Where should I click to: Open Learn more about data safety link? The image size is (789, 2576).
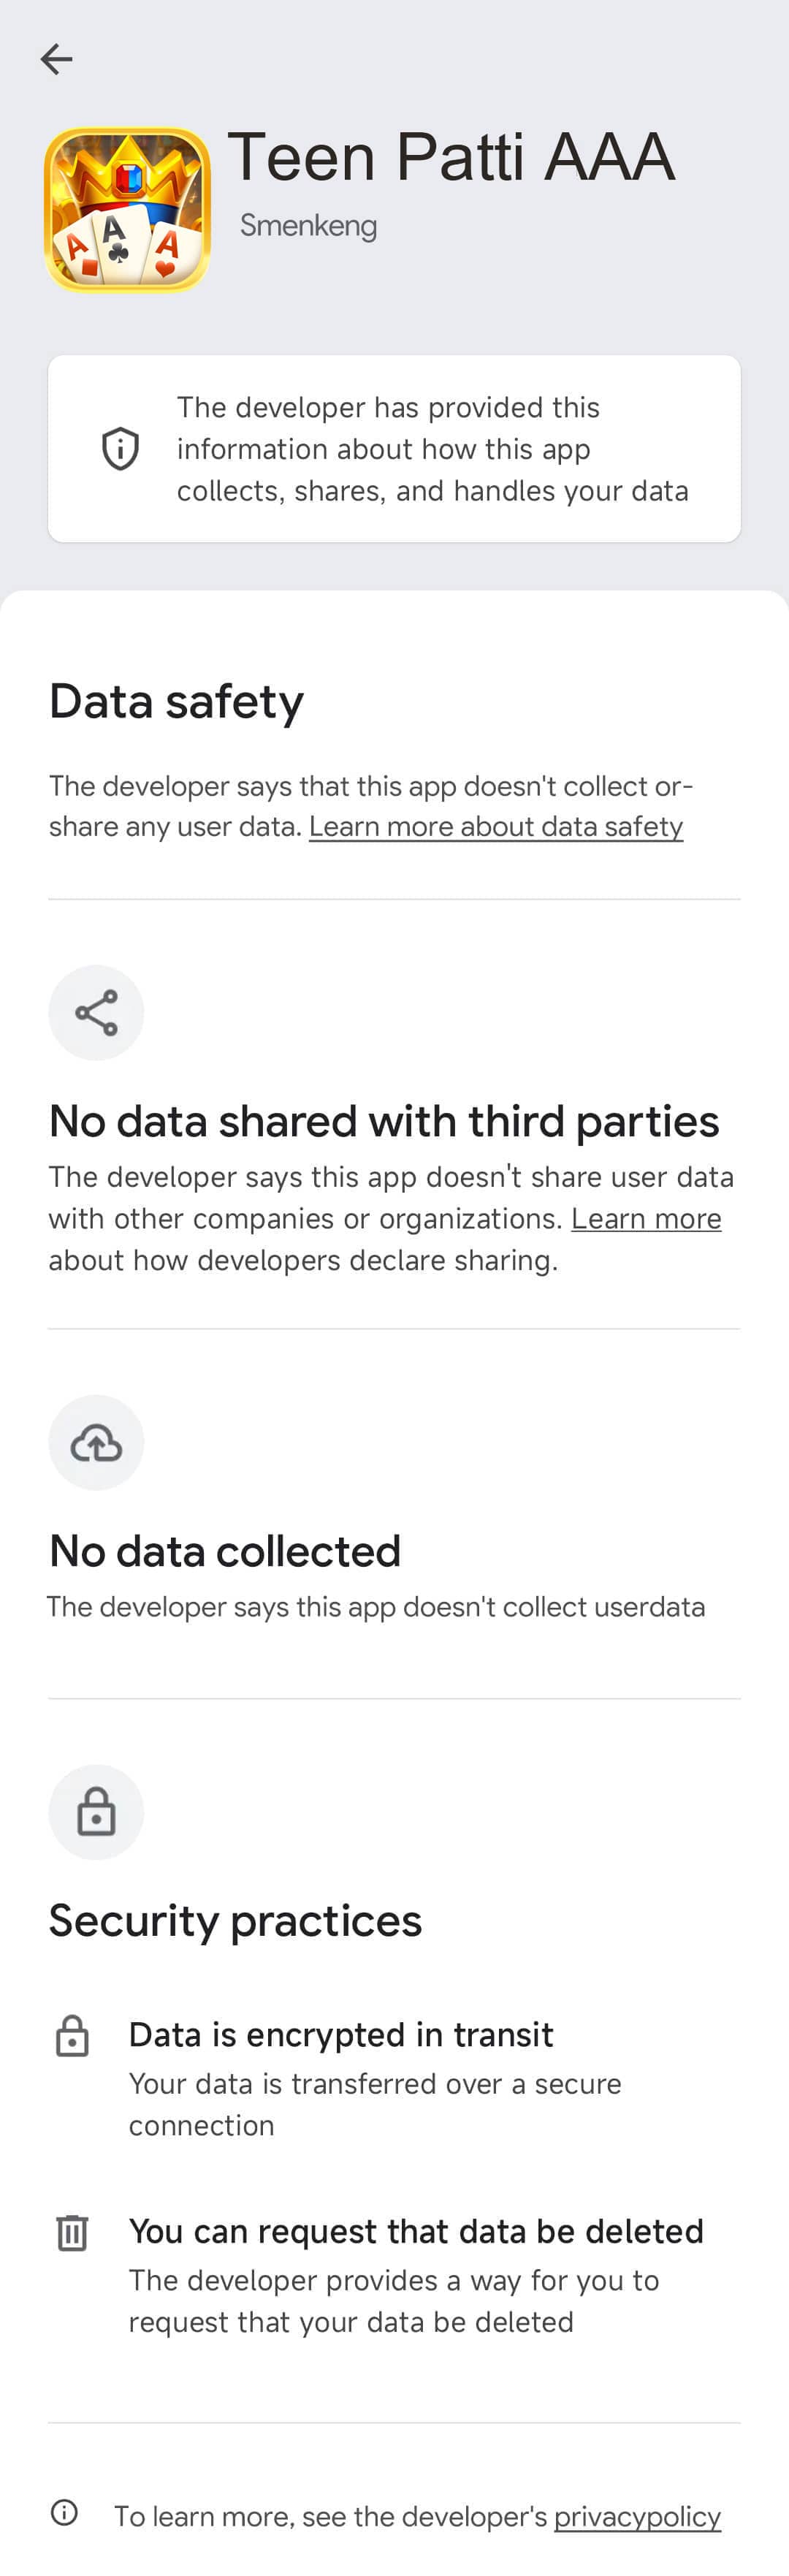[x=495, y=827]
